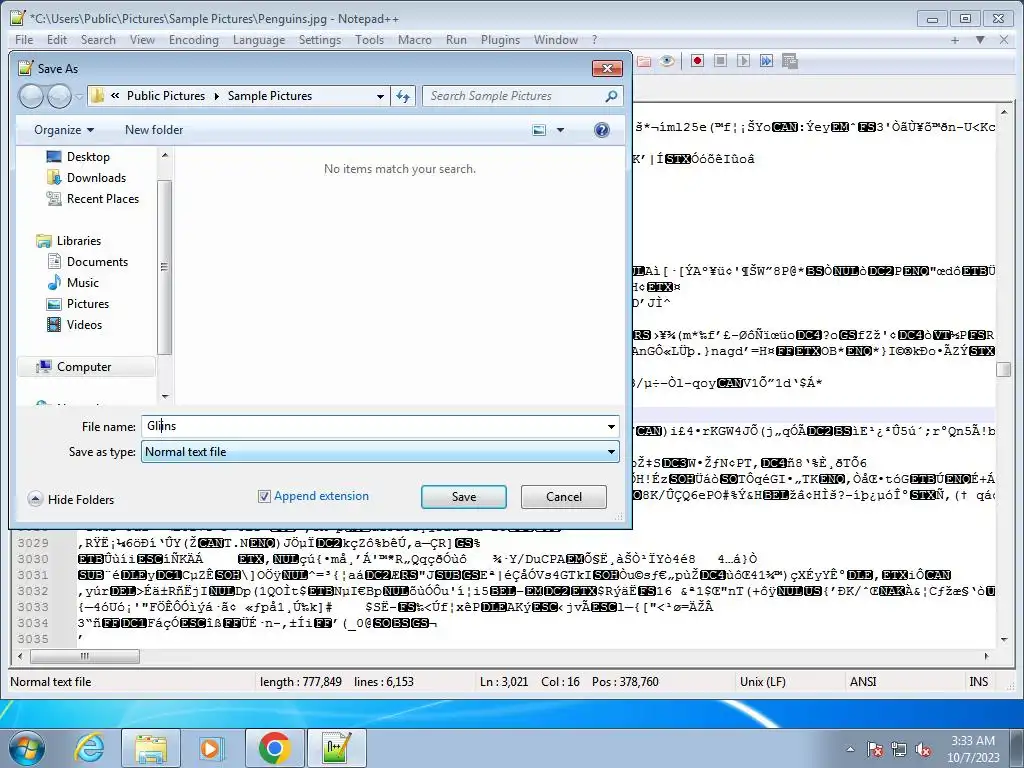Open the view options dropdown arrow
Viewport: 1024px width, 768px height.
(560, 130)
